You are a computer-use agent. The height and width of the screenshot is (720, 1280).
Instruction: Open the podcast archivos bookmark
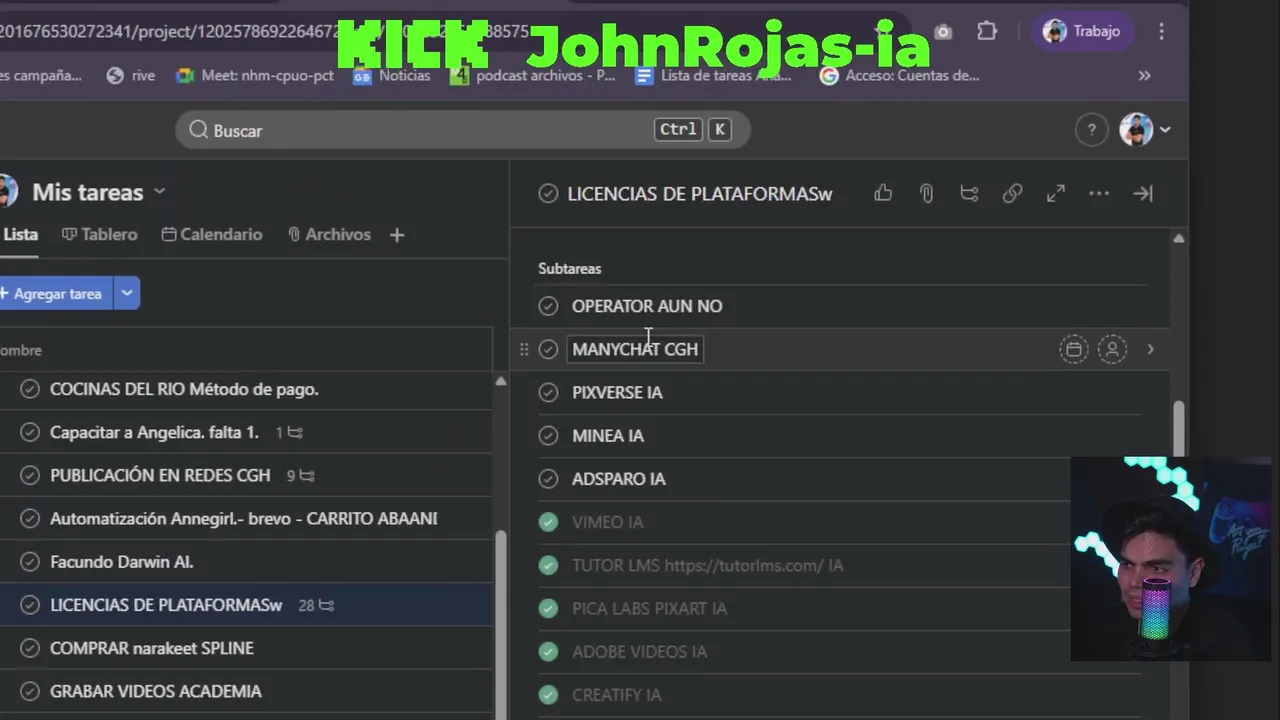532,75
